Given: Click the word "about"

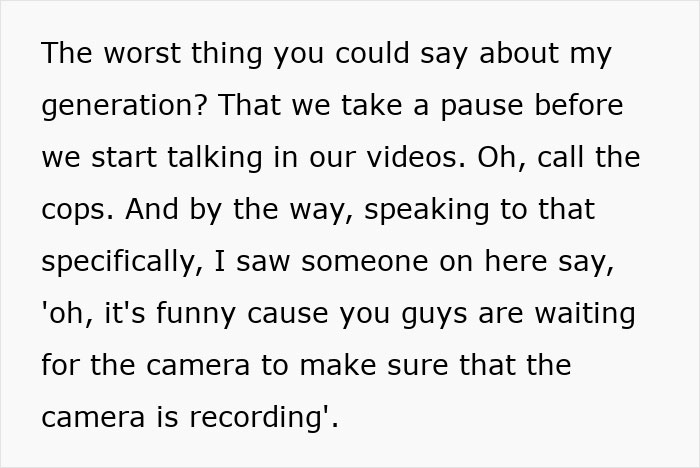Looking at the screenshot, I should tap(519, 53).
